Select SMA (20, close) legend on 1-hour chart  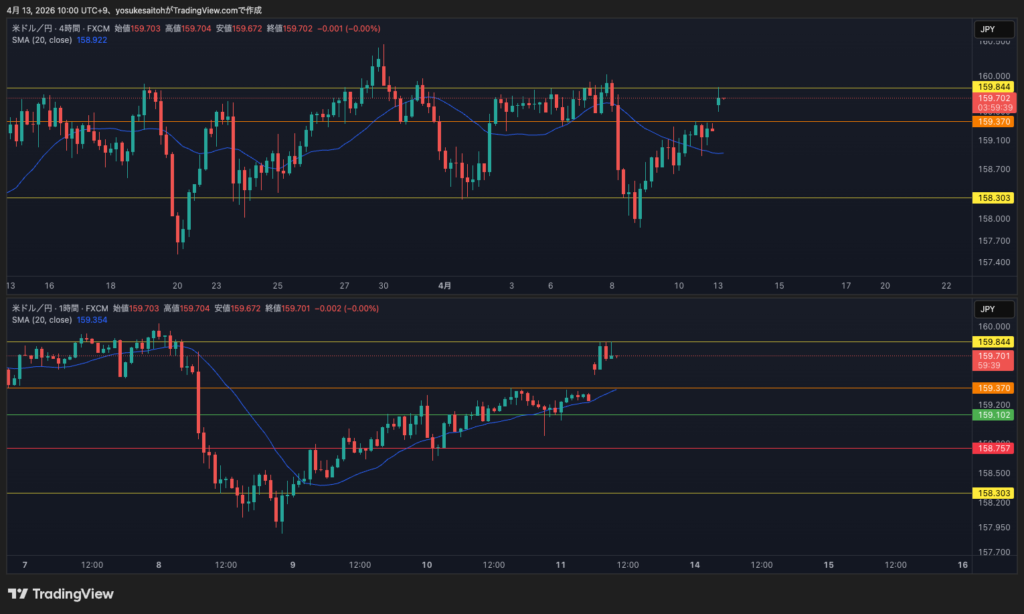(x=40, y=320)
